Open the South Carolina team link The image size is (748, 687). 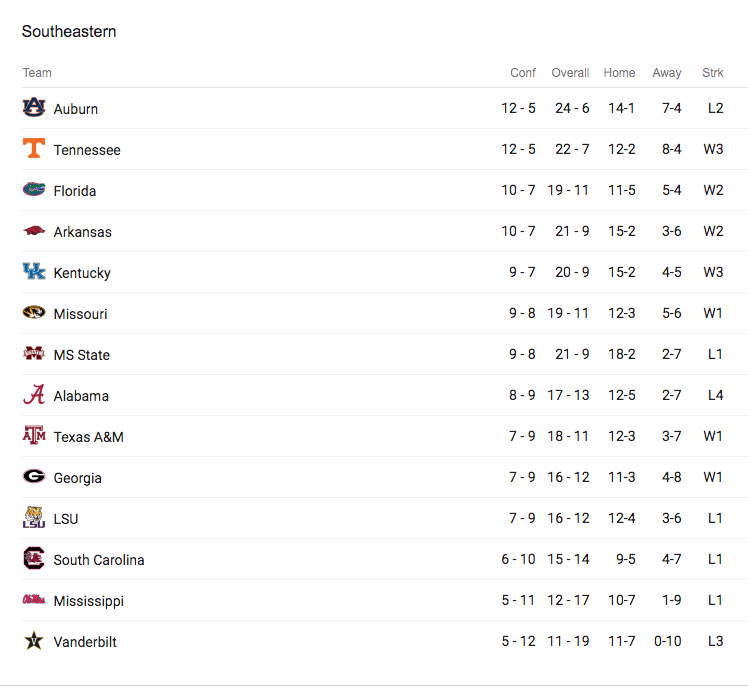tap(99, 560)
